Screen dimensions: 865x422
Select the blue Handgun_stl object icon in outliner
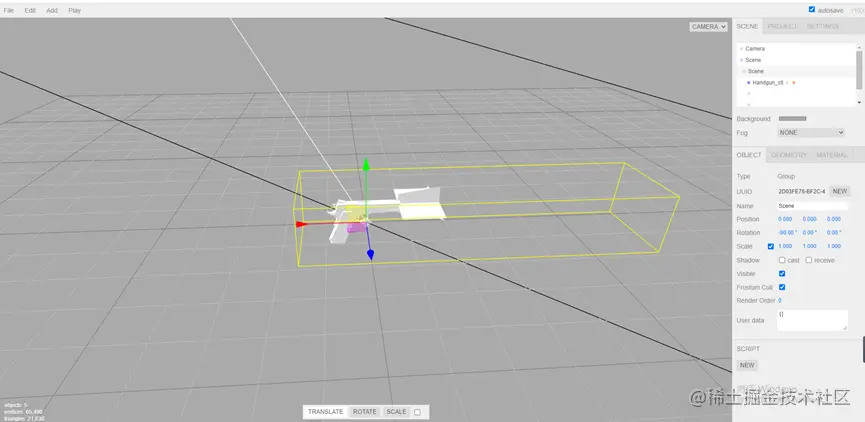pyautogui.click(x=749, y=83)
